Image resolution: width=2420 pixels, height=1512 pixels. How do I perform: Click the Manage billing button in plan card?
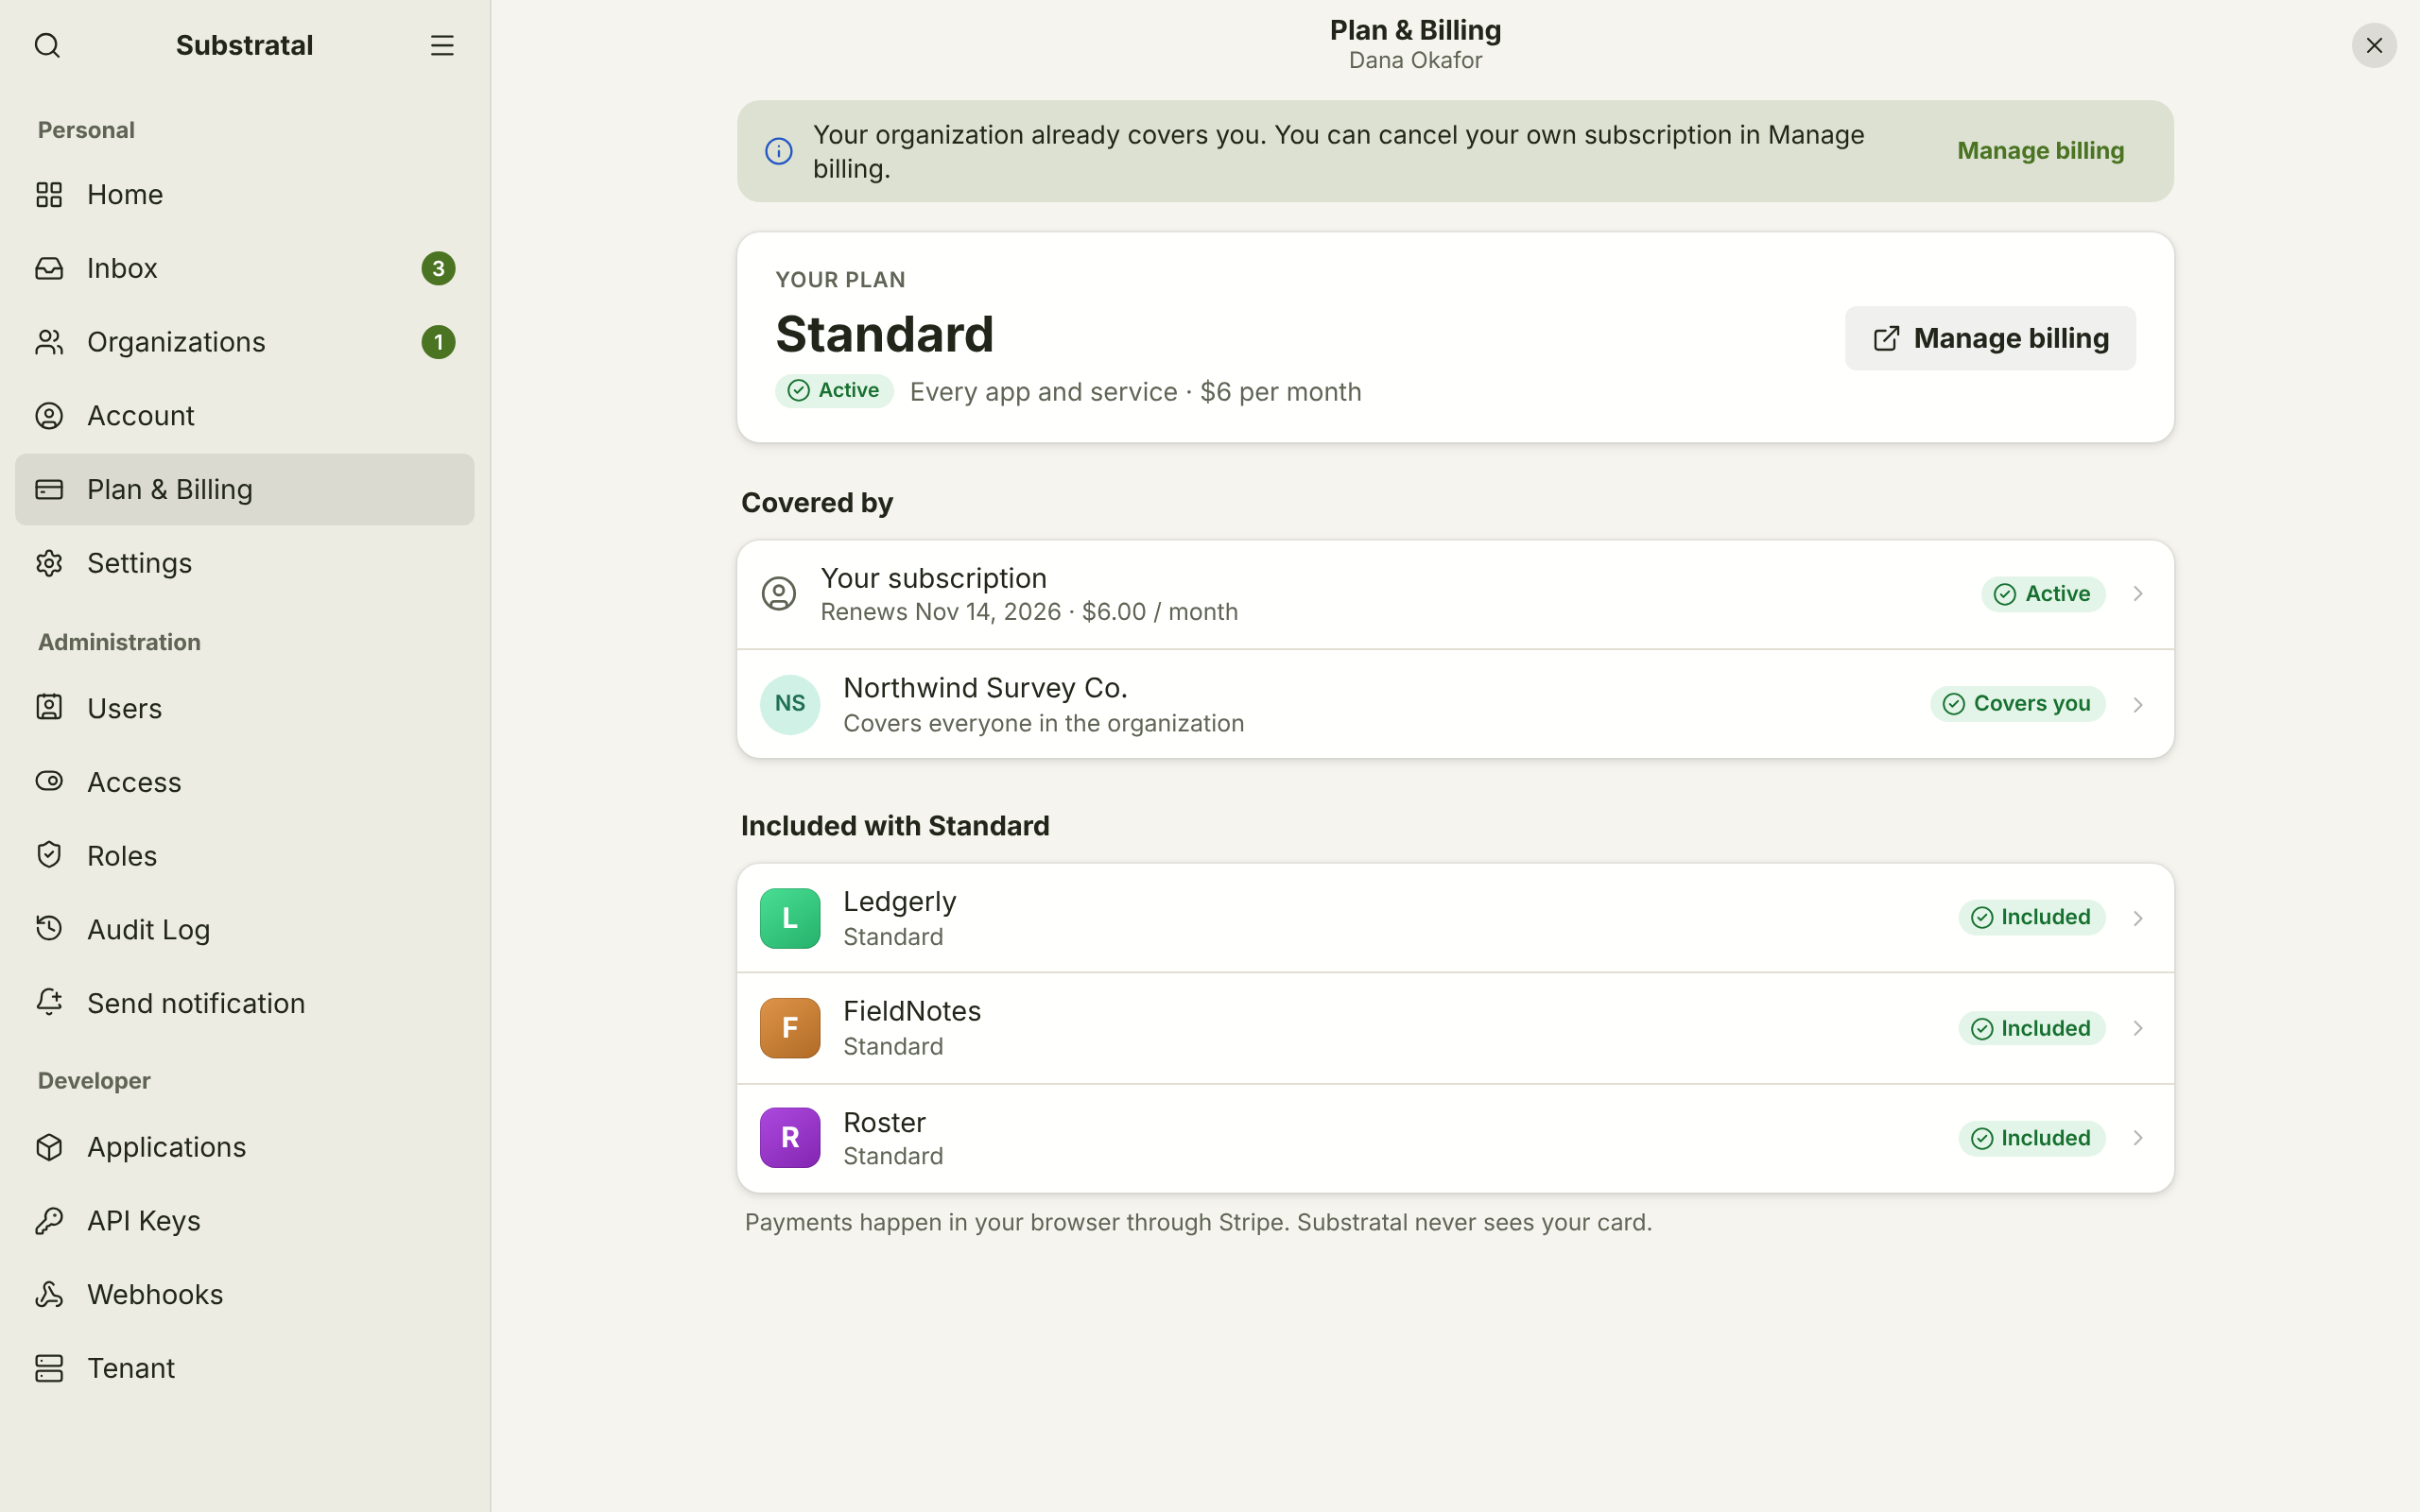click(1990, 338)
